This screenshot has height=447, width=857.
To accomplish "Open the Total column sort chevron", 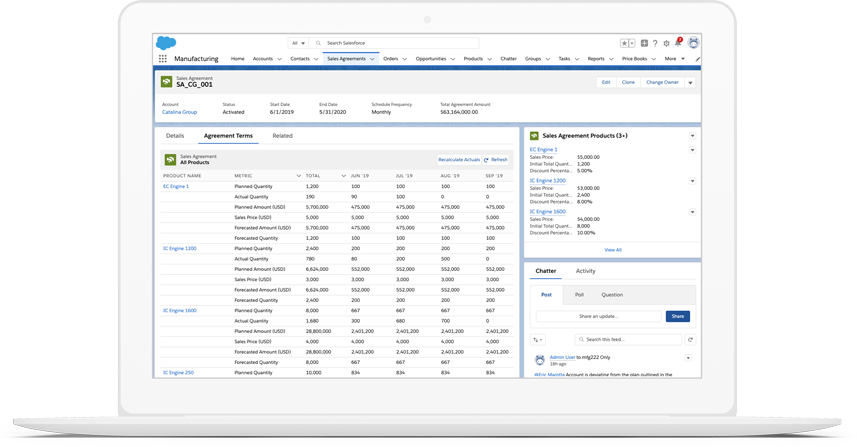I will [x=343, y=176].
